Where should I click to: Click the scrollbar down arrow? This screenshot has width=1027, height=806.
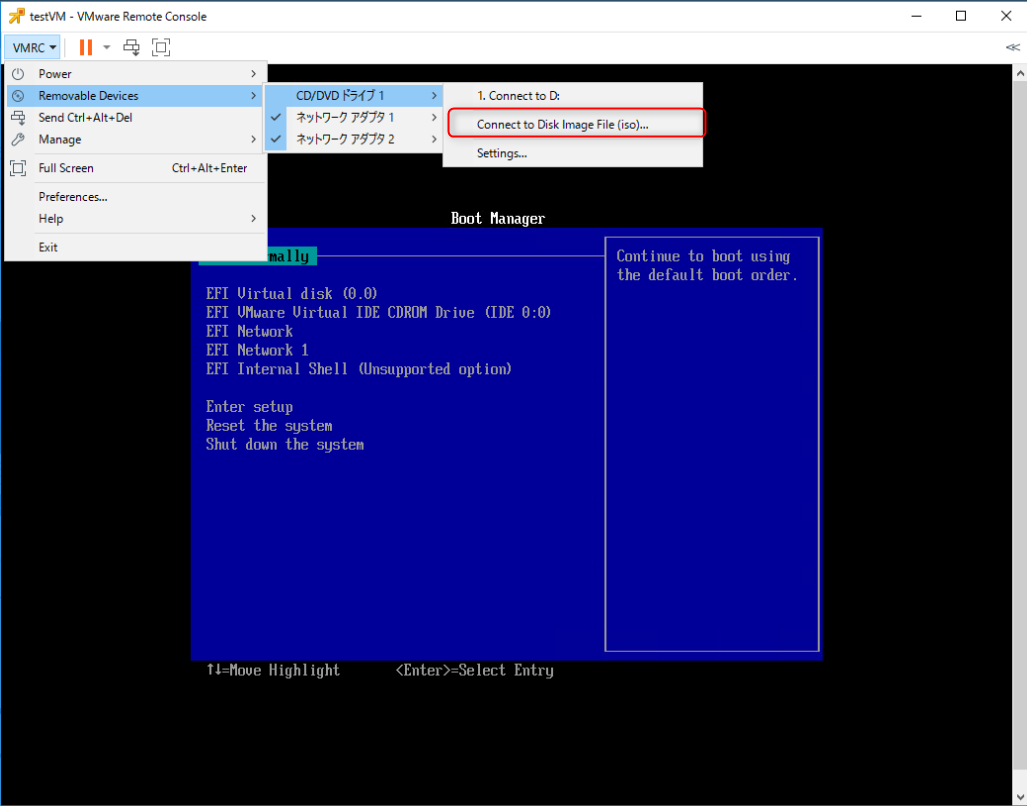(x=1020, y=796)
